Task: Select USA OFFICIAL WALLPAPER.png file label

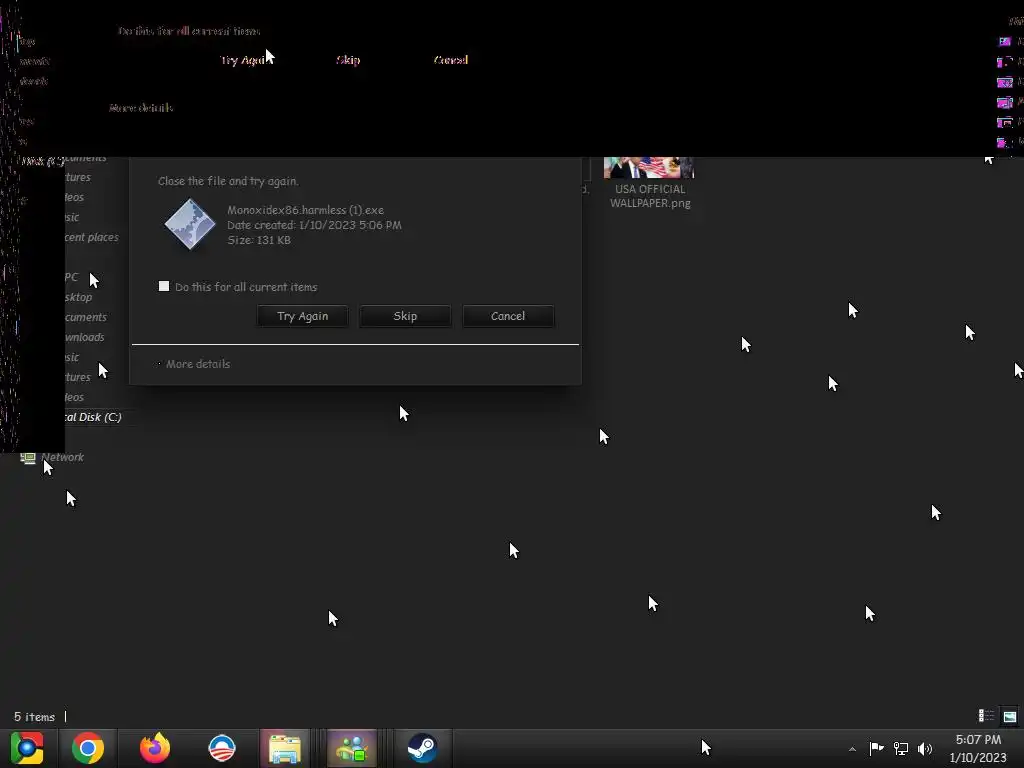Action: pyautogui.click(x=650, y=196)
